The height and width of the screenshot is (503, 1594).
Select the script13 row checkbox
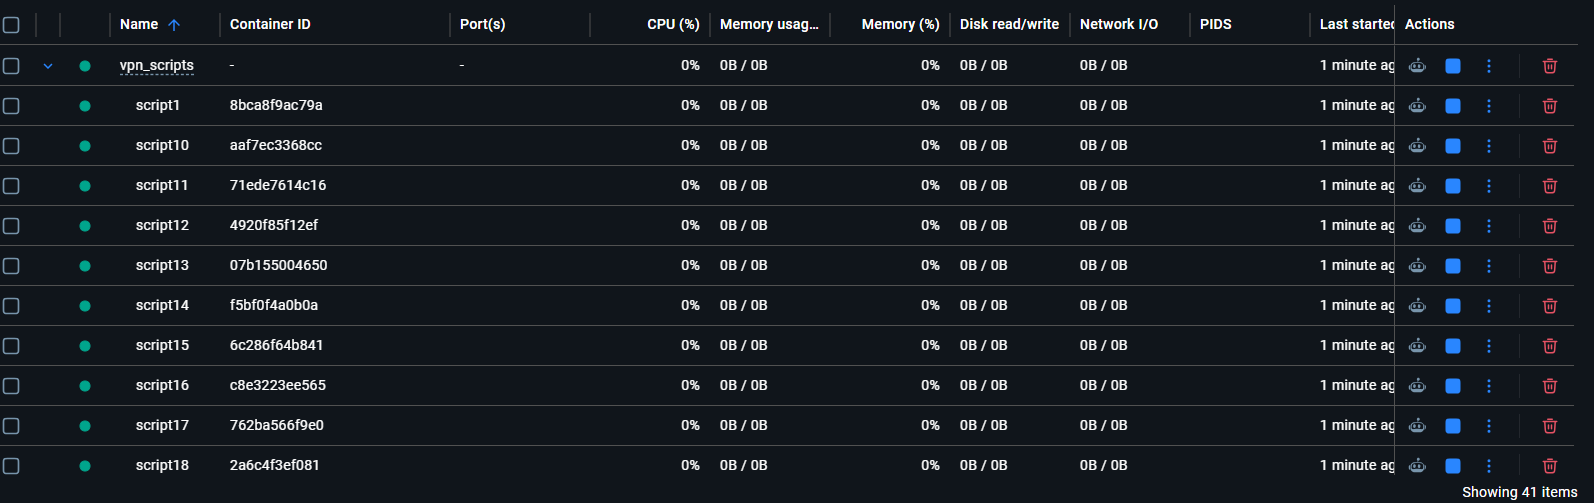[11, 266]
